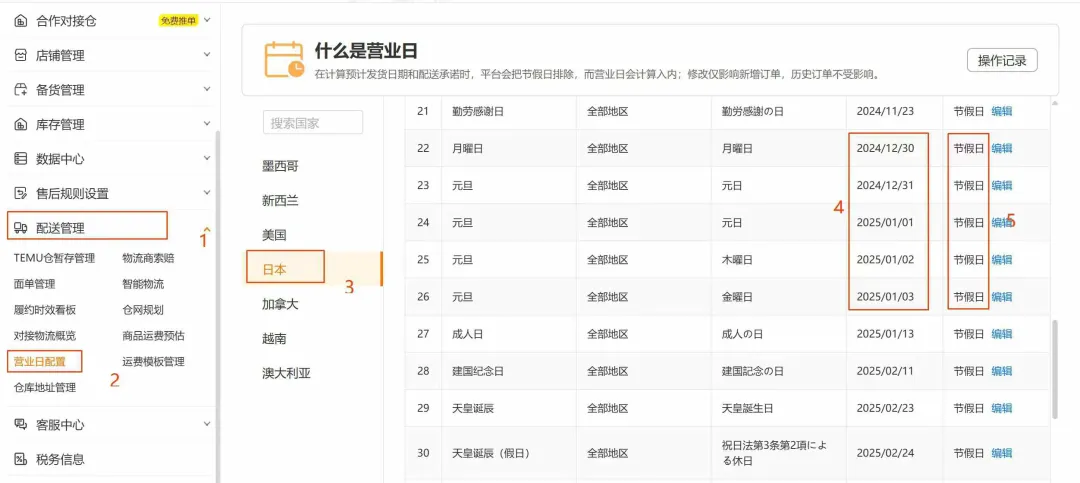Click the table's vertical scrollbar thumb
The width and height of the screenshot is (1080, 483).
click(x=1055, y=369)
